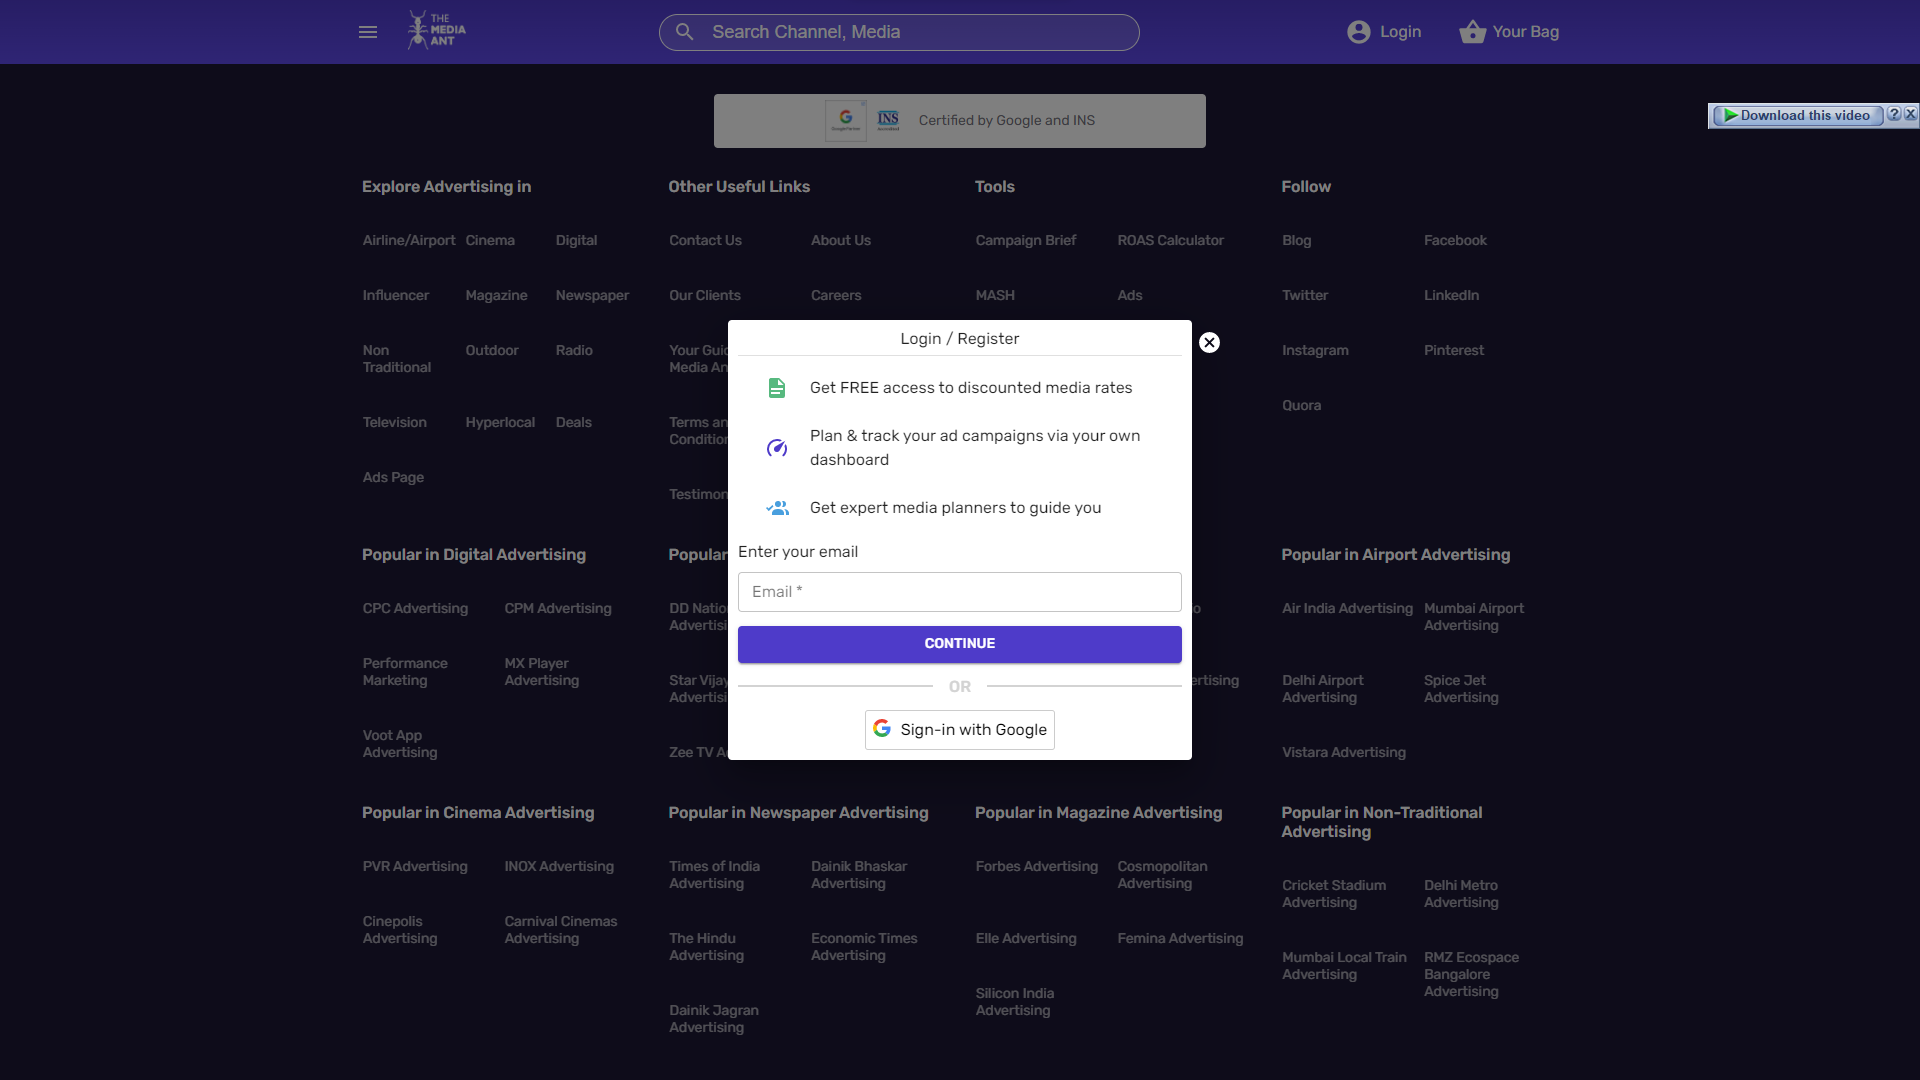The image size is (1920, 1080).
Task: Open the Campaign Brief link
Action: pos(1025,241)
